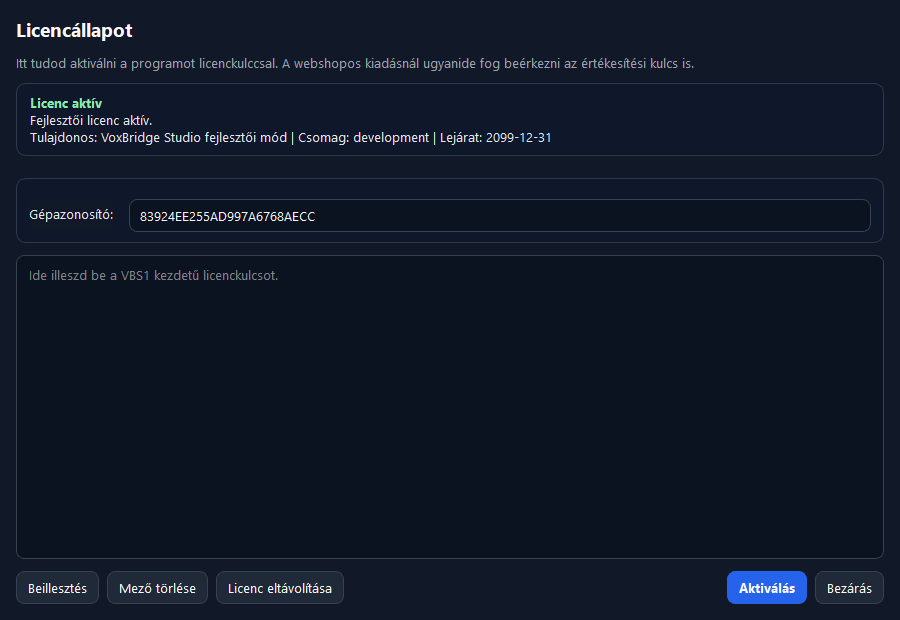Click the Beillesztés button

[x=57, y=587]
